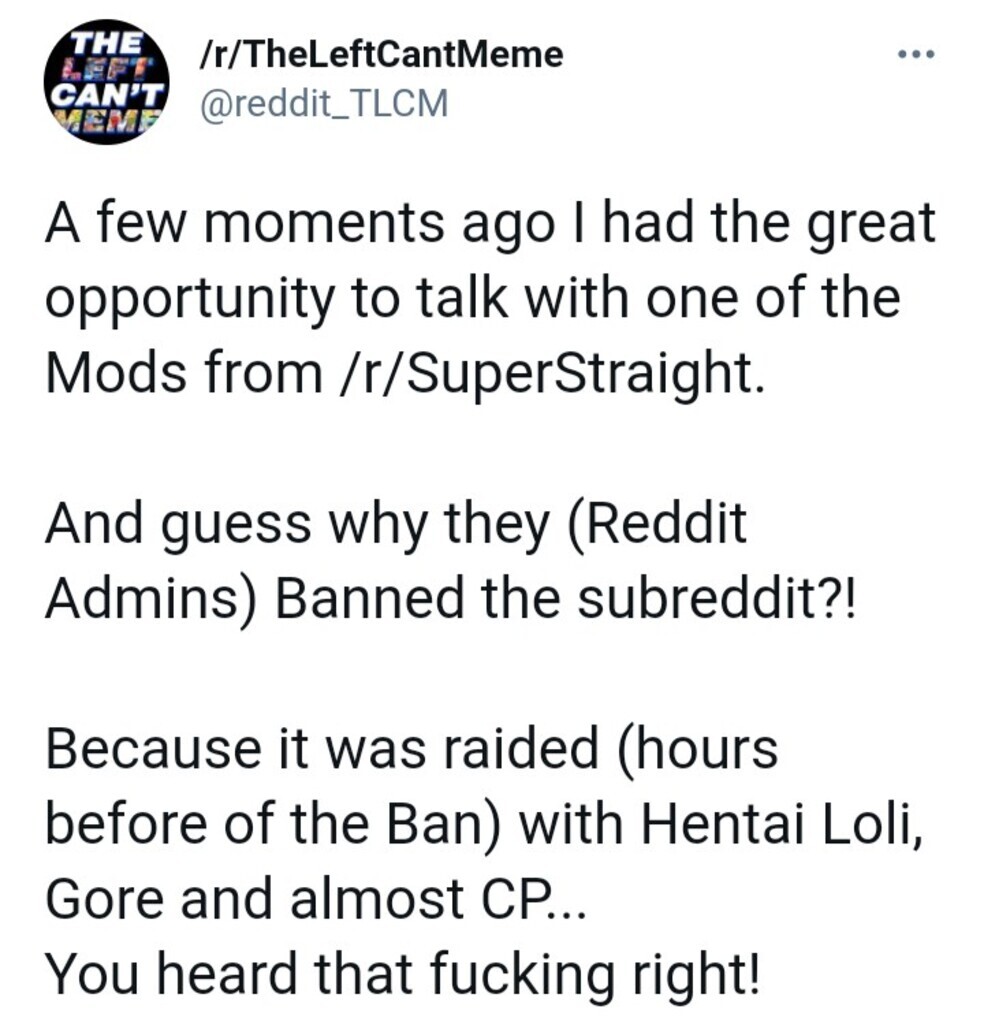Click the word 'CAN'T' in the avatar
Viewport: 984px width, 1024px height.
105,95
